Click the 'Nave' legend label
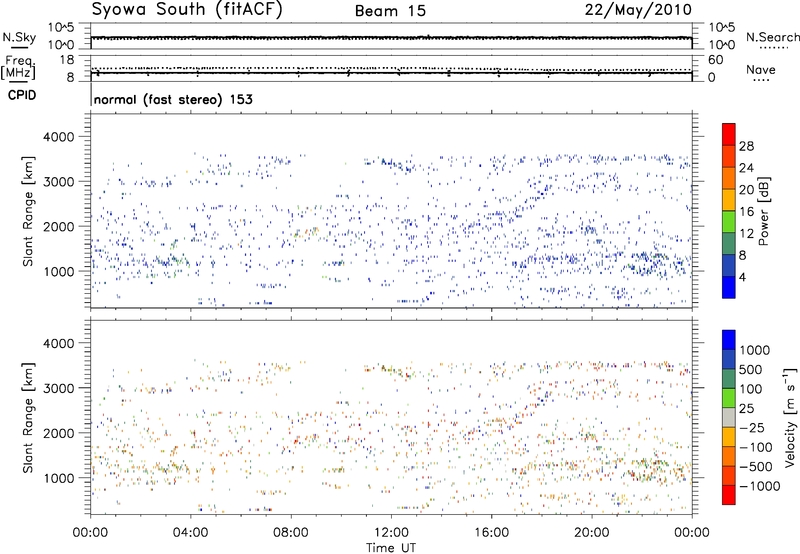Image resolution: width=800 pixels, height=554 pixels. coord(761,69)
